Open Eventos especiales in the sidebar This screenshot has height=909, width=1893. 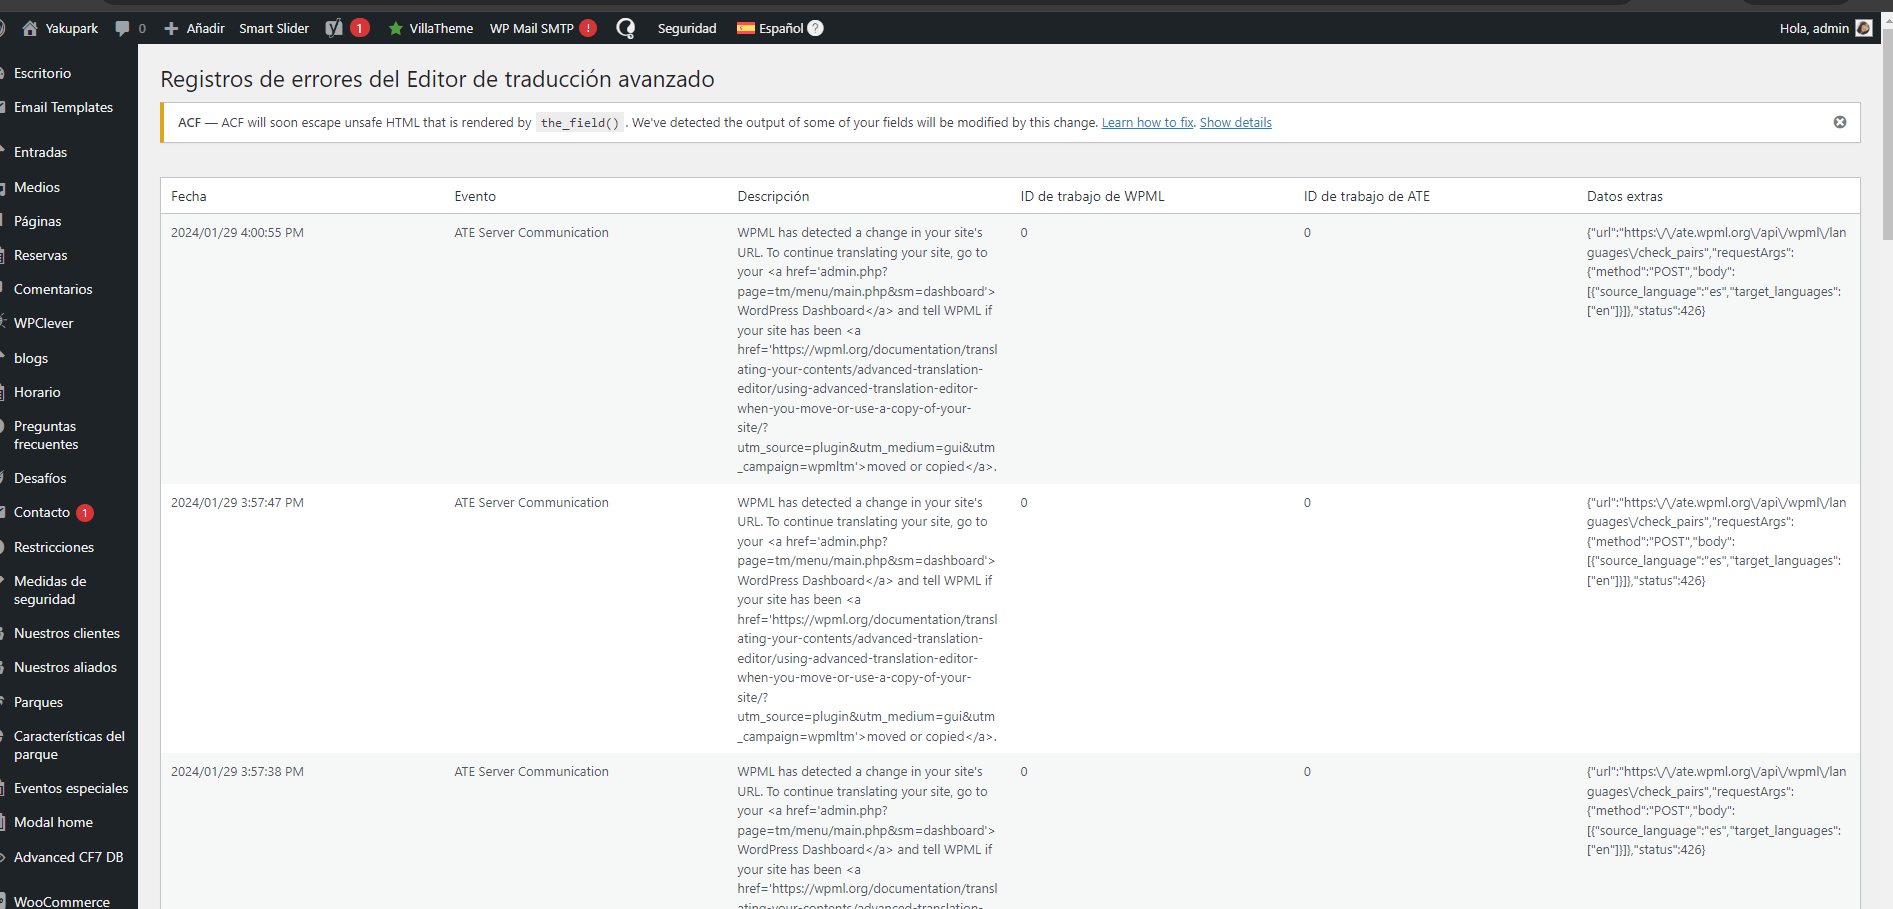(69, 788)
